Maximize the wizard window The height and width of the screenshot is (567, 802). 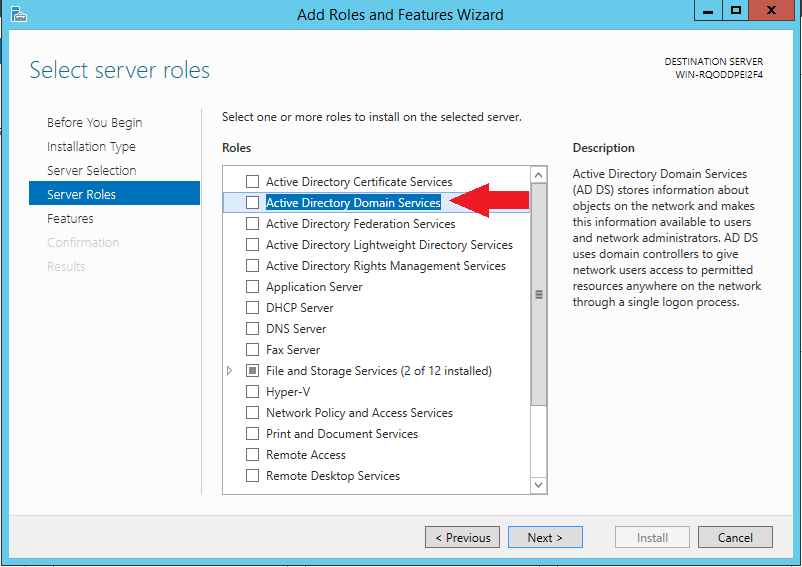pos(736,11)
